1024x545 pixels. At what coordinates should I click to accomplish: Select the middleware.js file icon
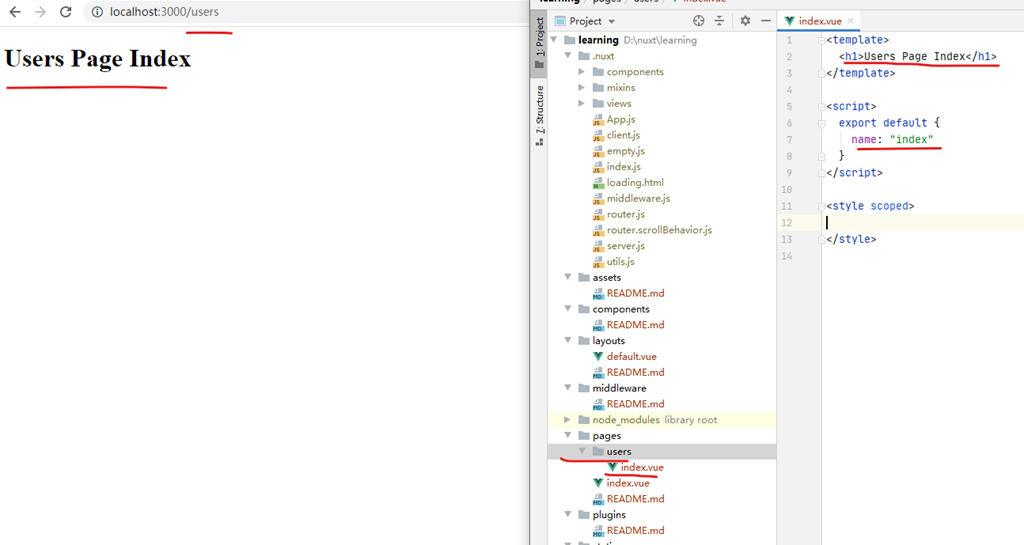598,198
